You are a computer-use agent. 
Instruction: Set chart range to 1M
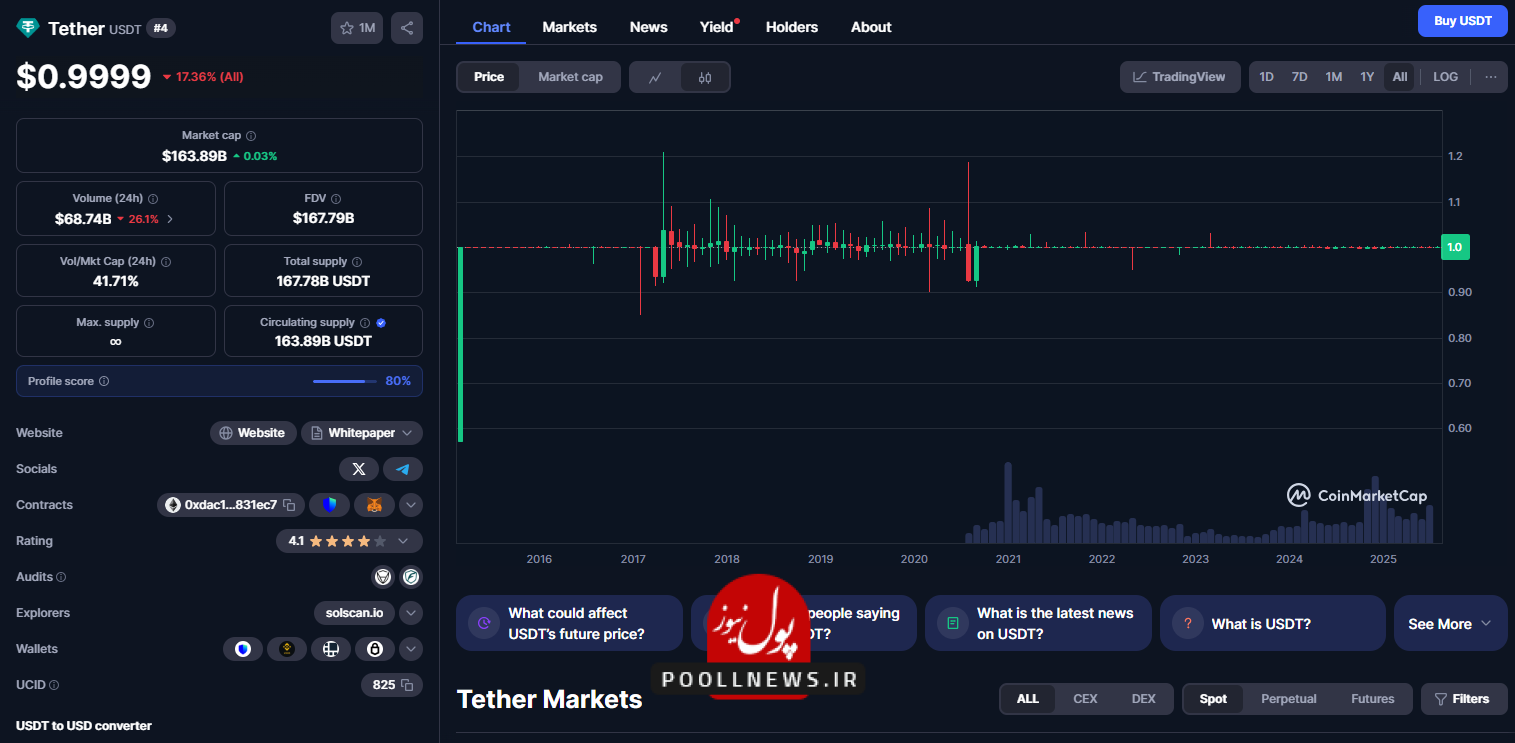click(x=1333, y=77)
